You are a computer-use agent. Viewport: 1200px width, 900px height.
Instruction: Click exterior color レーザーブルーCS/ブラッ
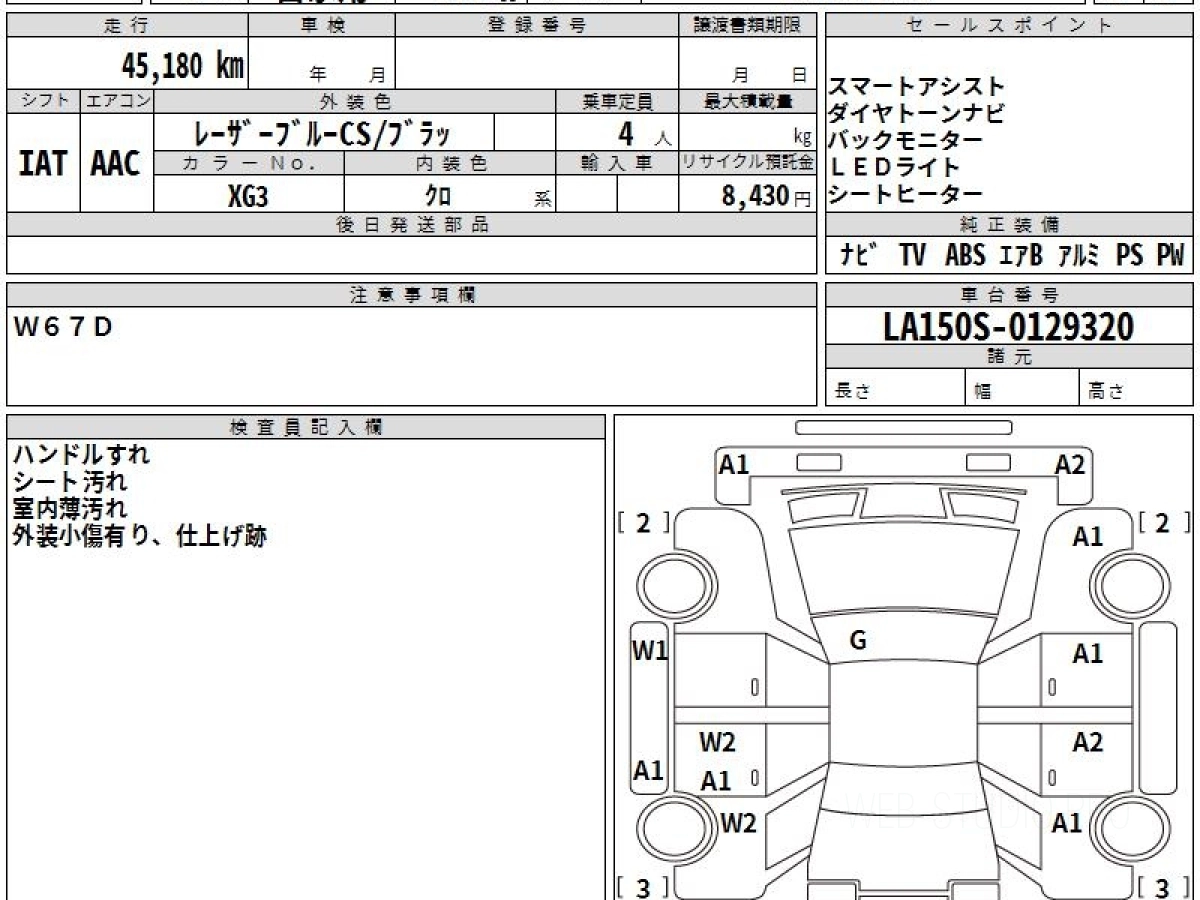[322, 133]
